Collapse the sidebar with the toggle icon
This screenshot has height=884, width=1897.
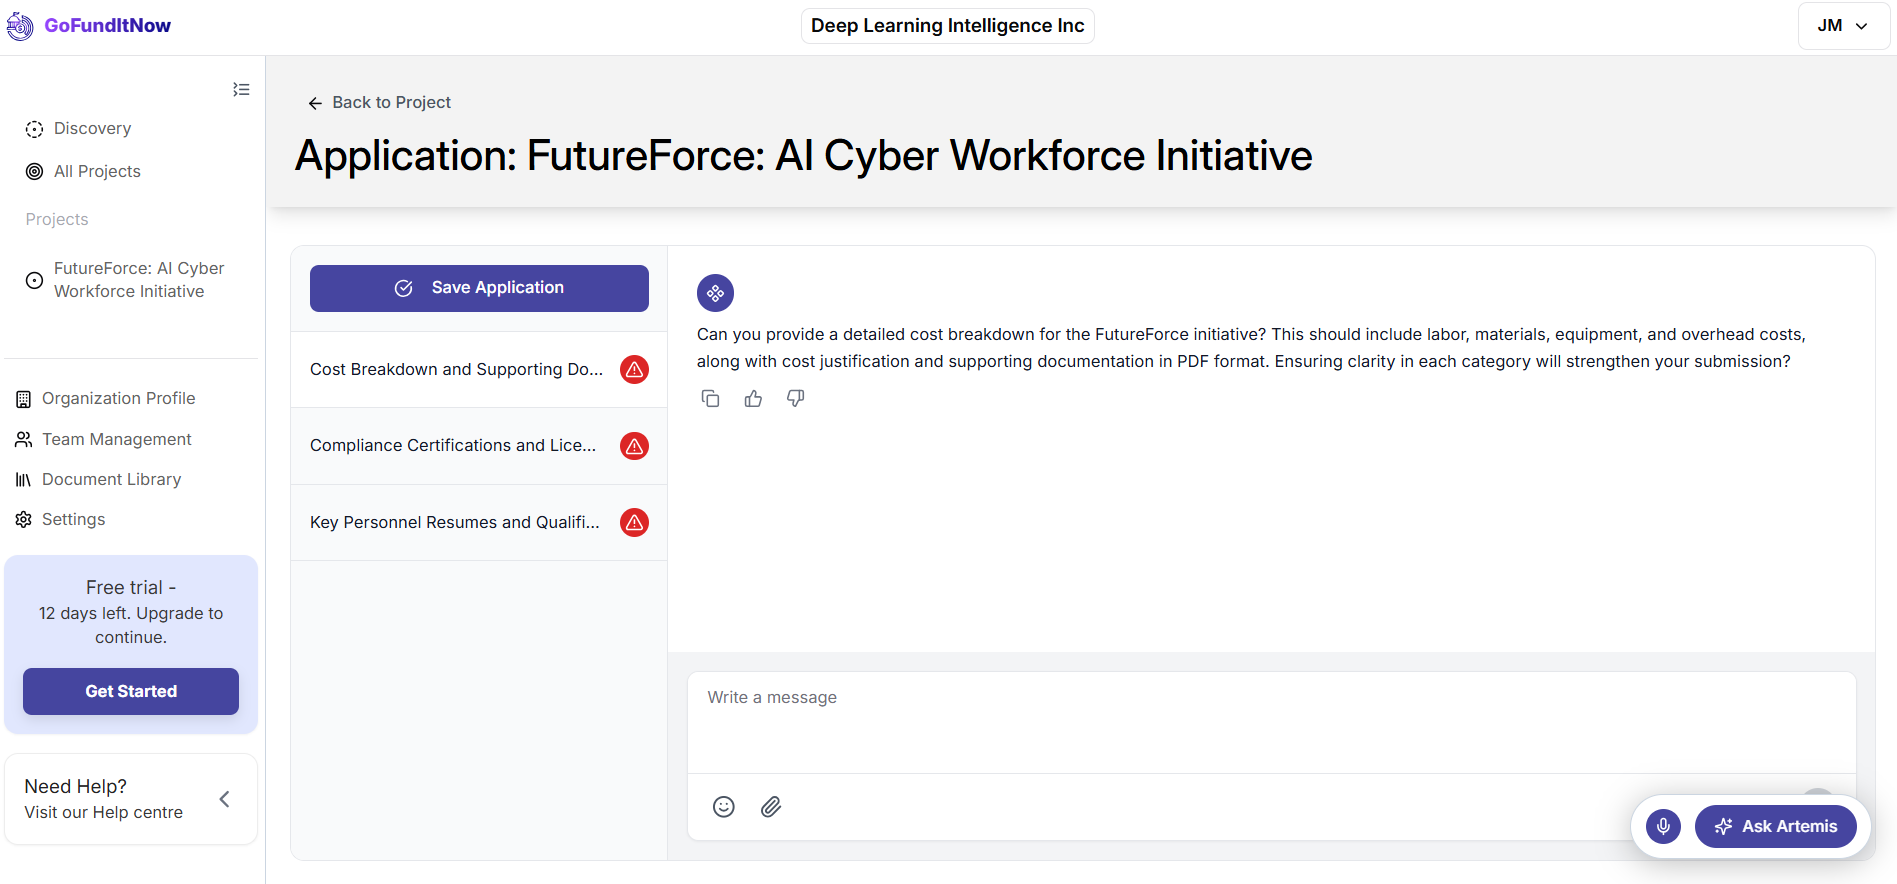click(x=241, y=90)
